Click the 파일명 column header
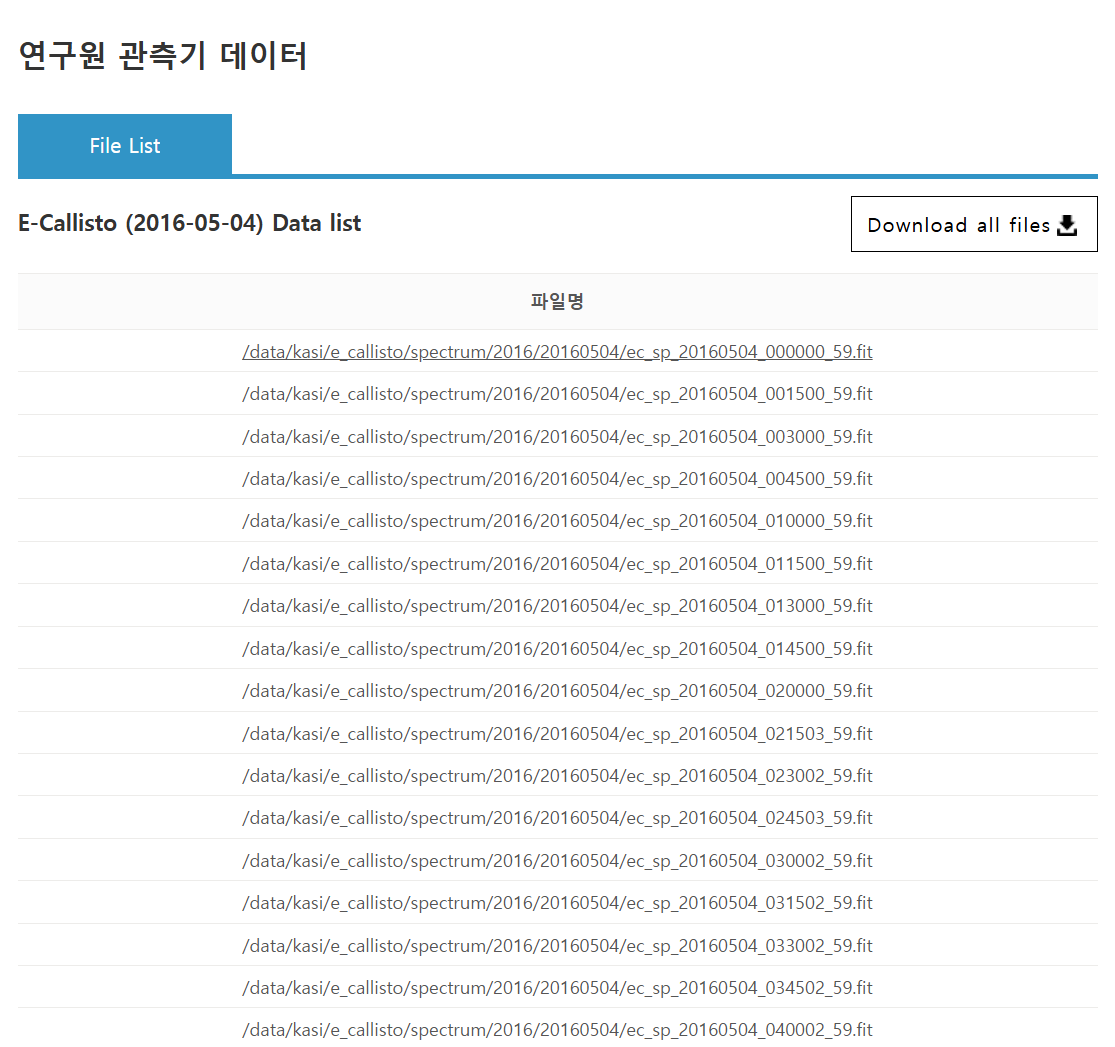 [558, 302]
